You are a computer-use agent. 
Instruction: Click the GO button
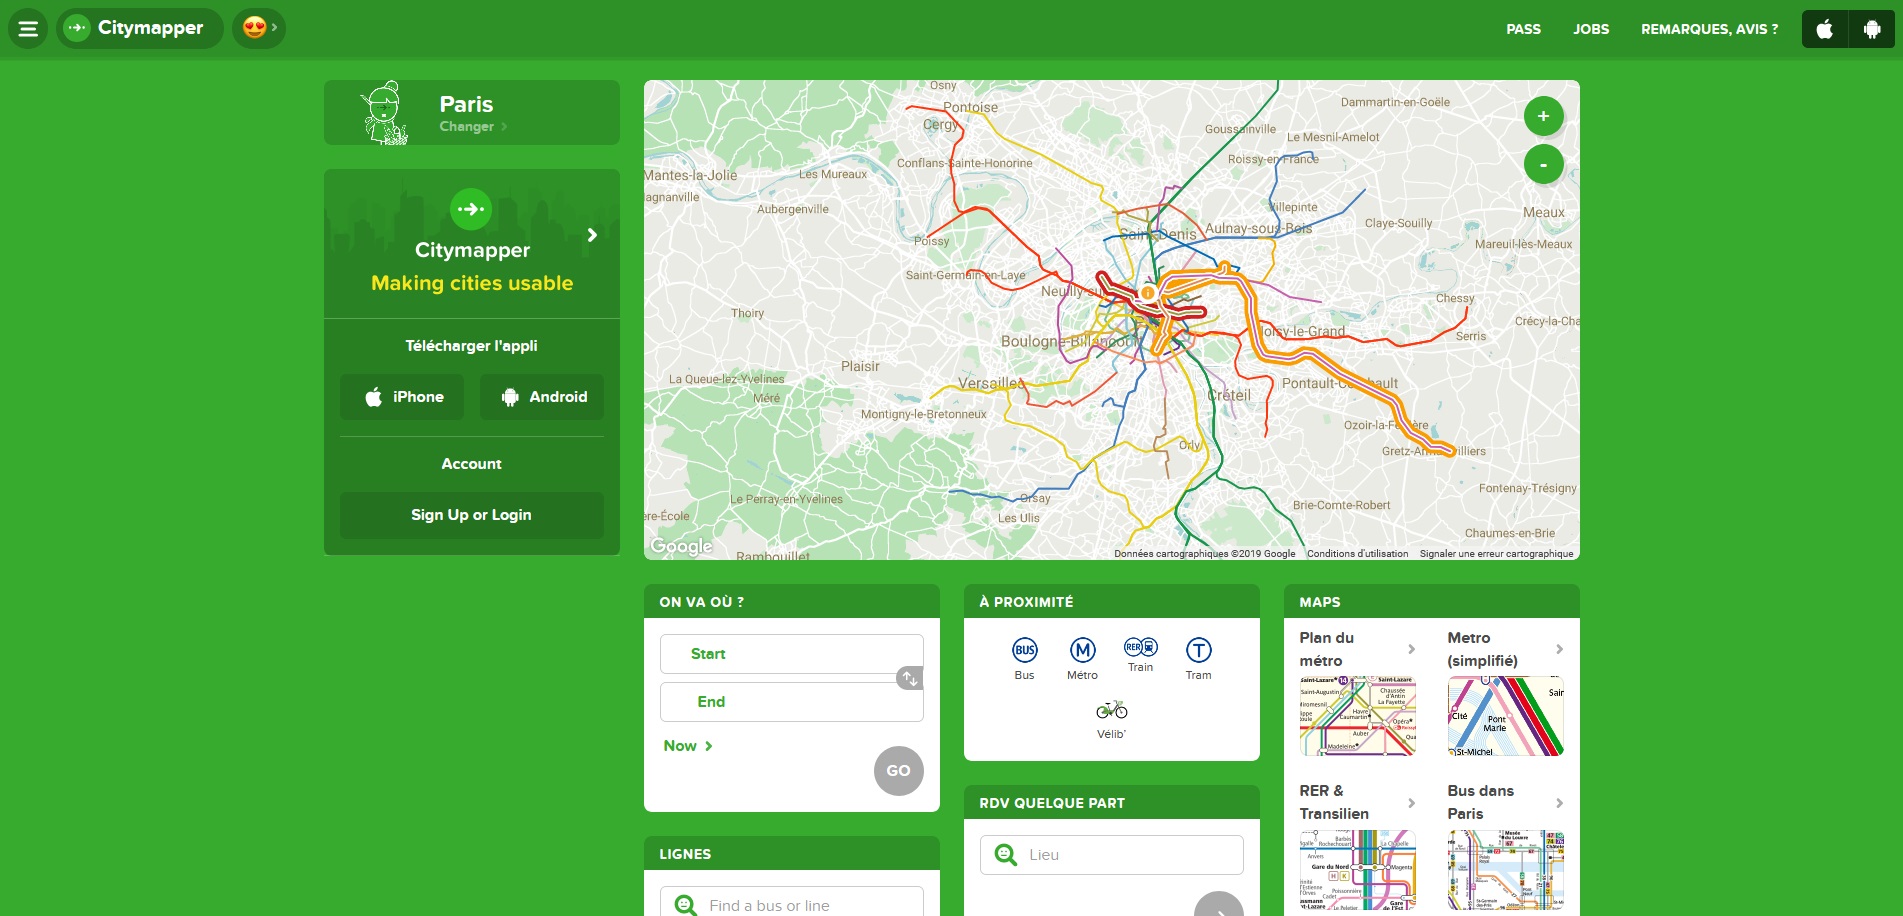tap(899, 771)
